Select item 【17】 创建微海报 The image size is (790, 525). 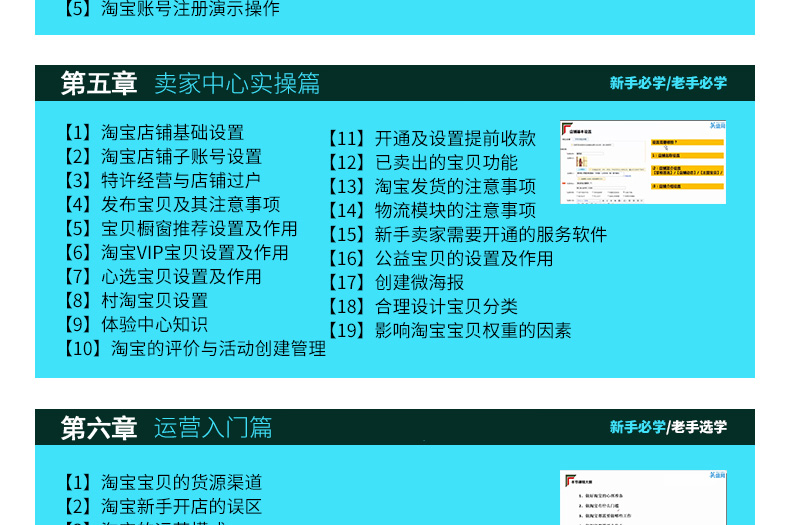click(396, 282)
